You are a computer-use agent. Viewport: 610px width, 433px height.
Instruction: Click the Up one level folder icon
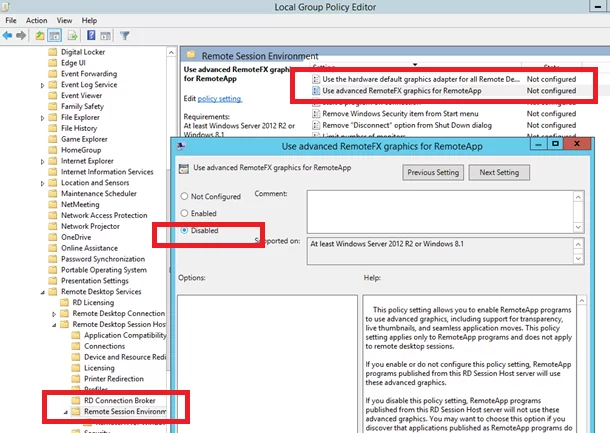[x=39, y=36]
